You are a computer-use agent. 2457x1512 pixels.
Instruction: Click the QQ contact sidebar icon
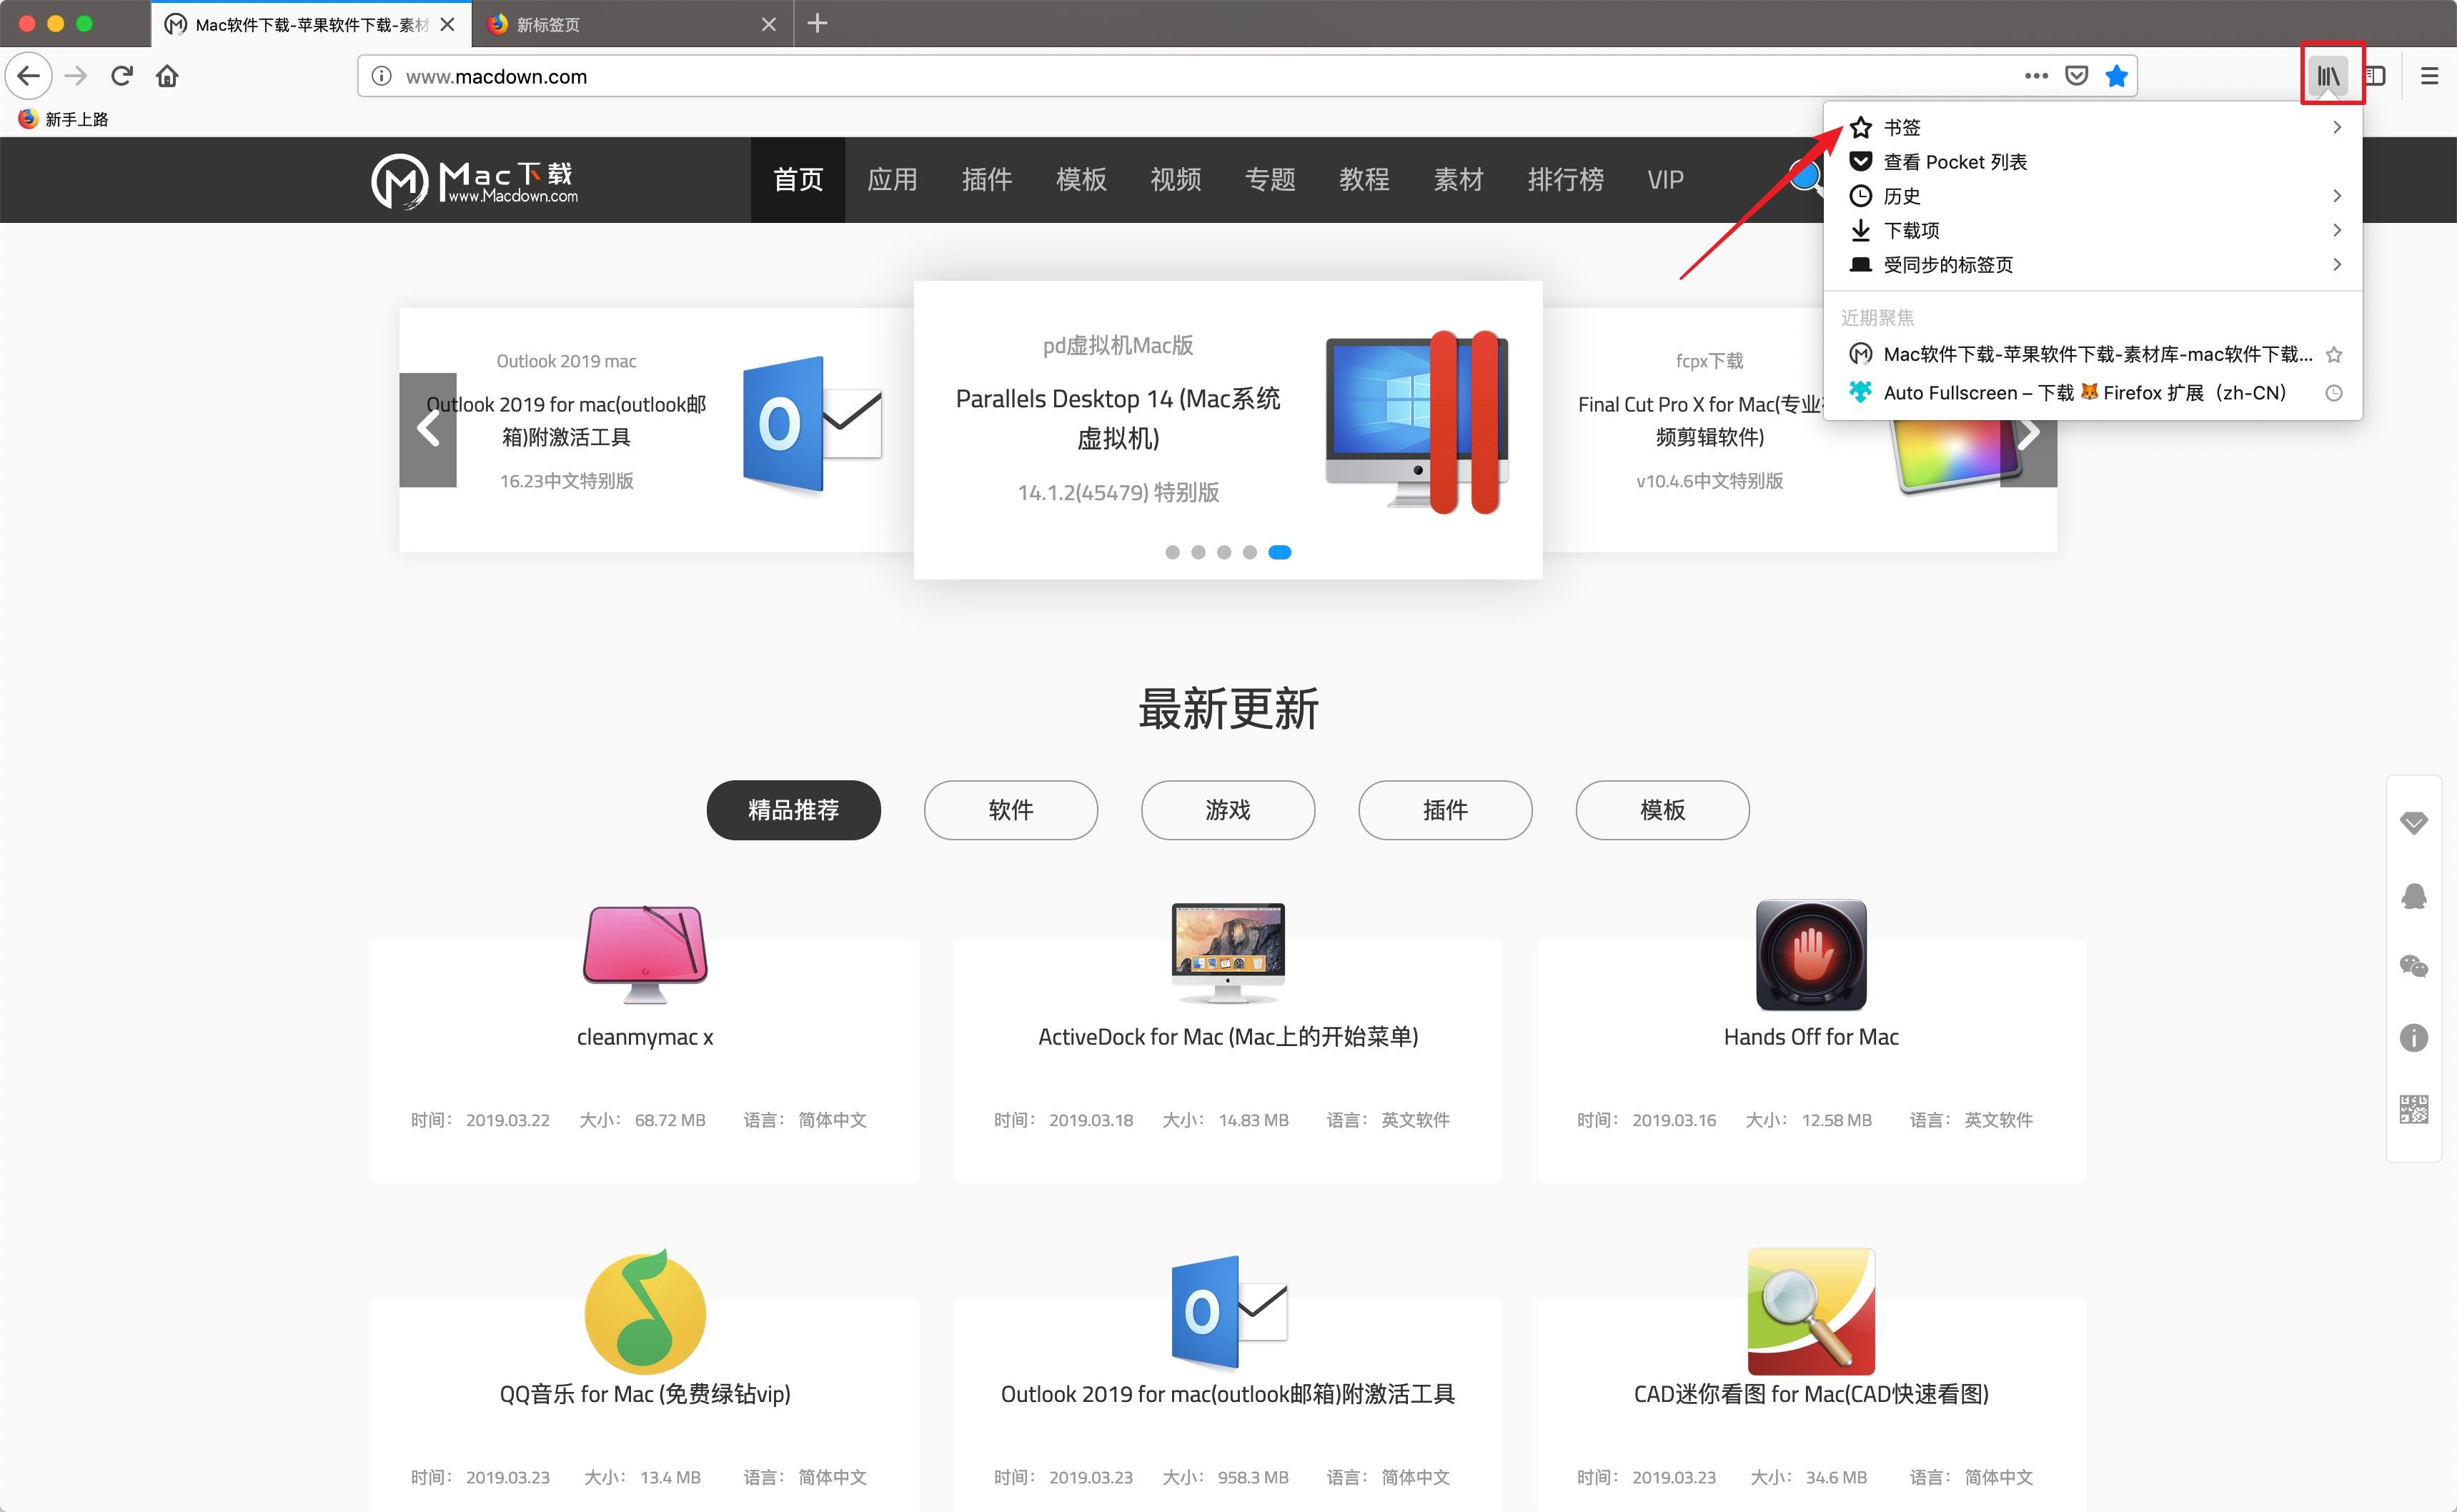(2414, 895)
